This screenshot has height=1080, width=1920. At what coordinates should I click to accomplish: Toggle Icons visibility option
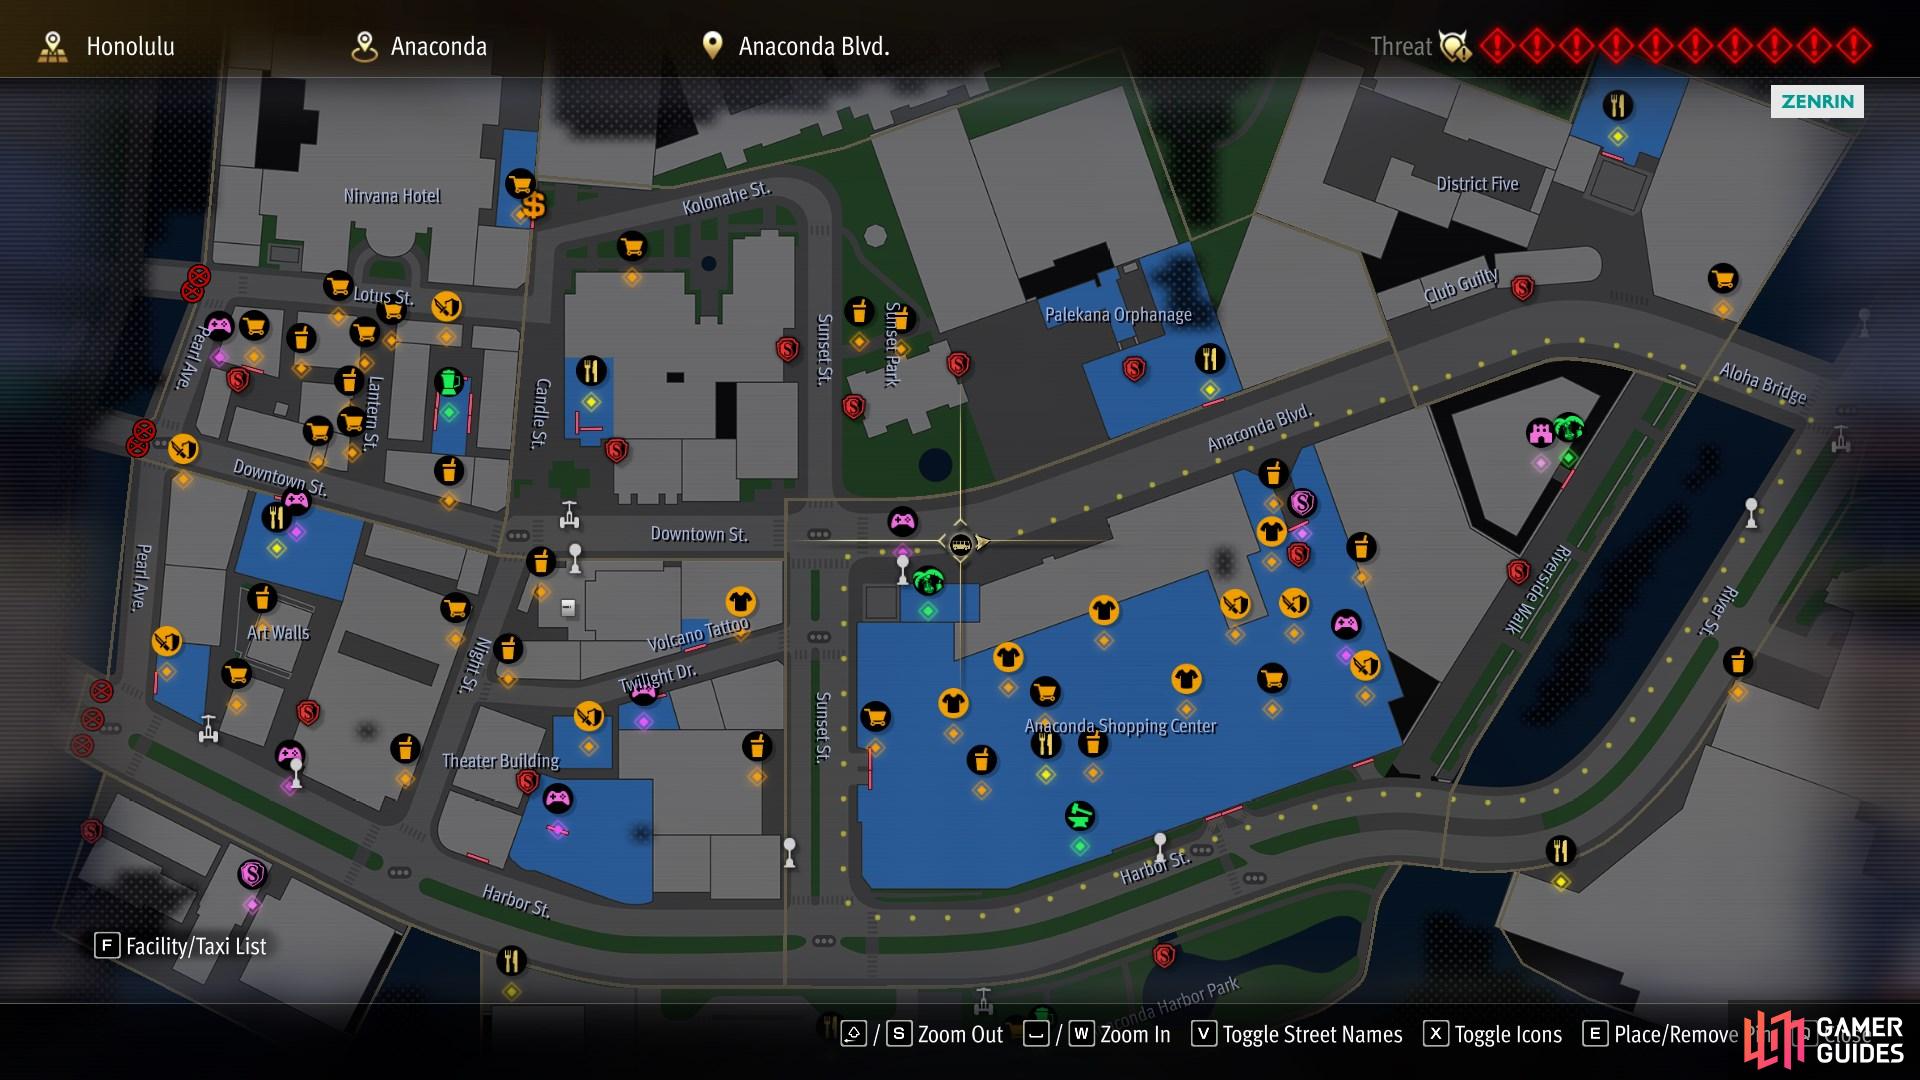click(1493, 1034)
